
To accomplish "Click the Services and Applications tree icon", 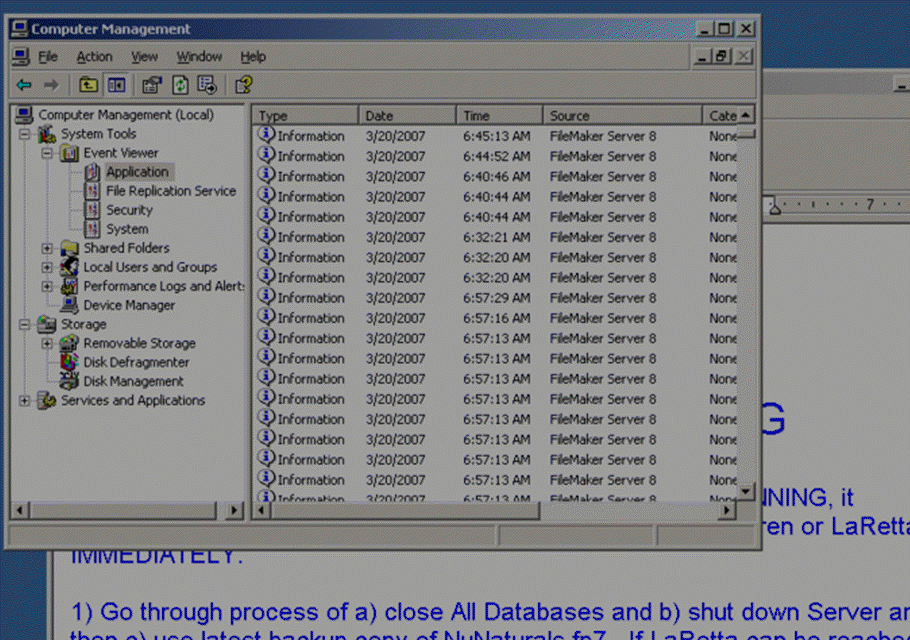I will click(x=47, y=400).
